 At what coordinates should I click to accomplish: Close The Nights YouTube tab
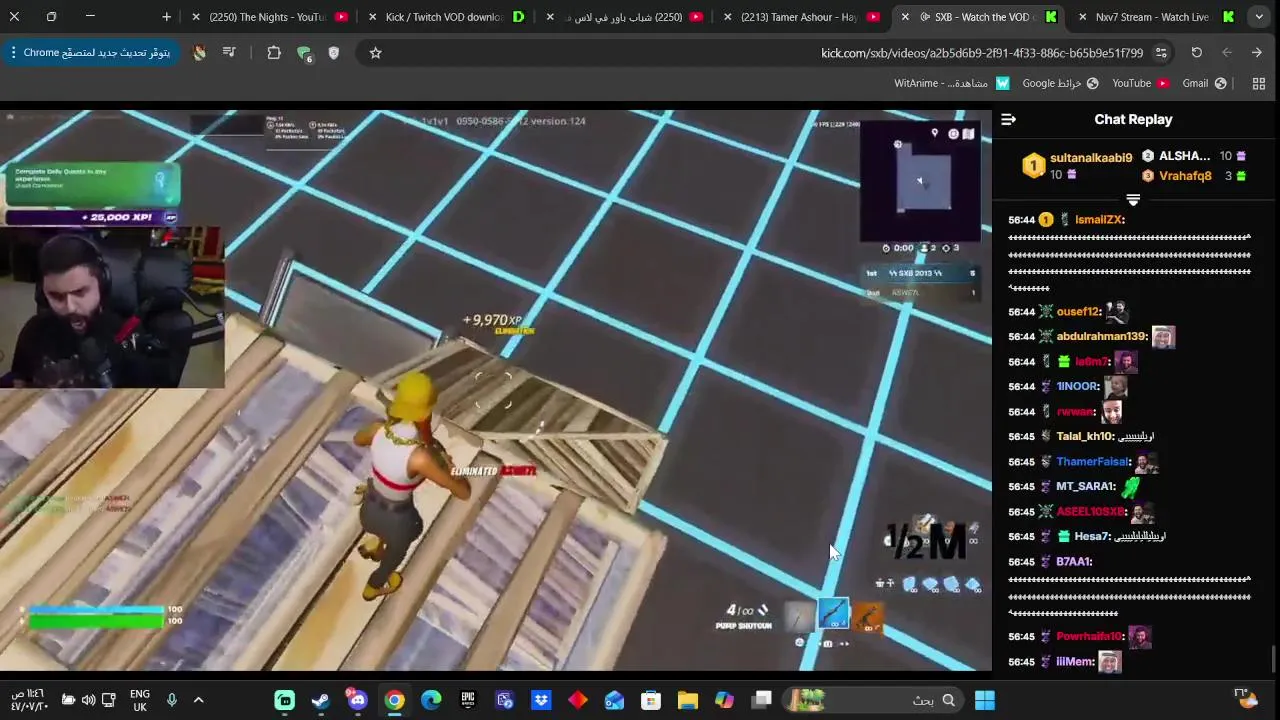point(196,17)
